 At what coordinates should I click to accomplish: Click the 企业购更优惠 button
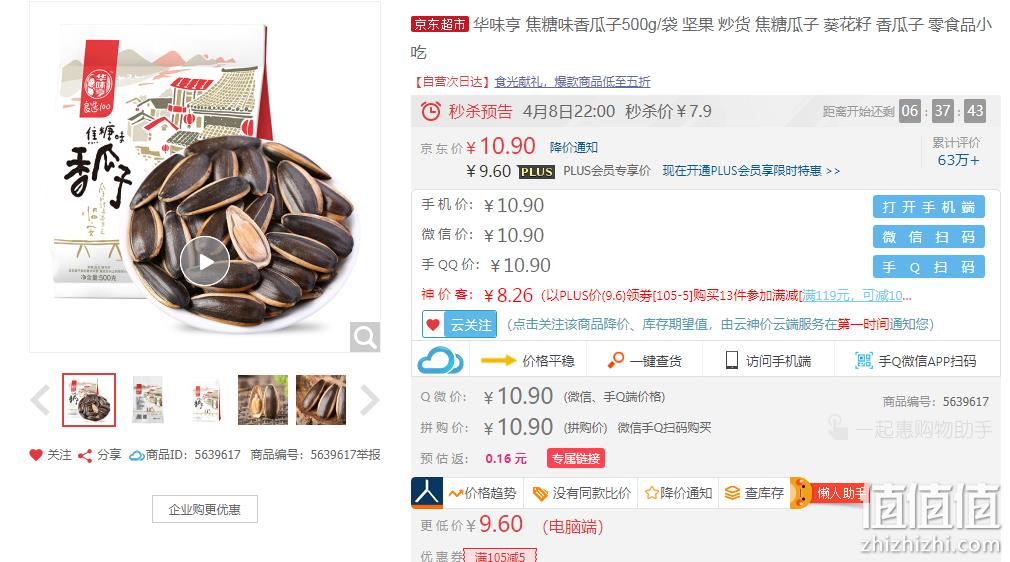[205, 509]
